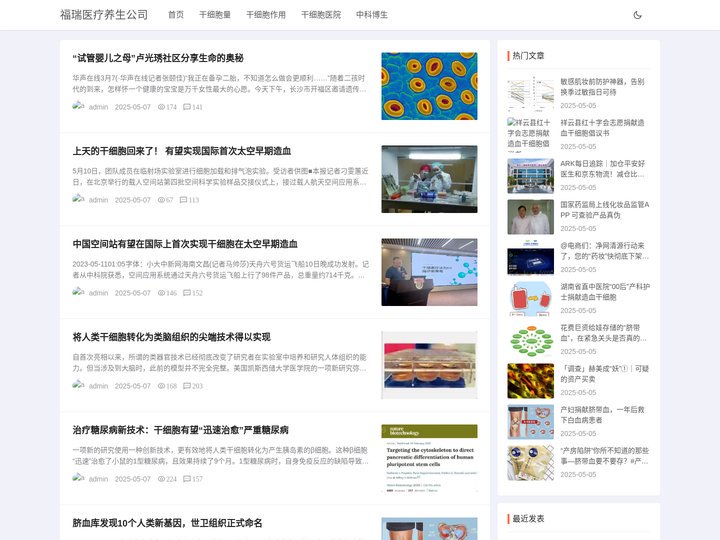720x540 pixels.
Task: Click admin avatar icon under 糖尿病新技术 post
Action: click(x=78, y=478)
